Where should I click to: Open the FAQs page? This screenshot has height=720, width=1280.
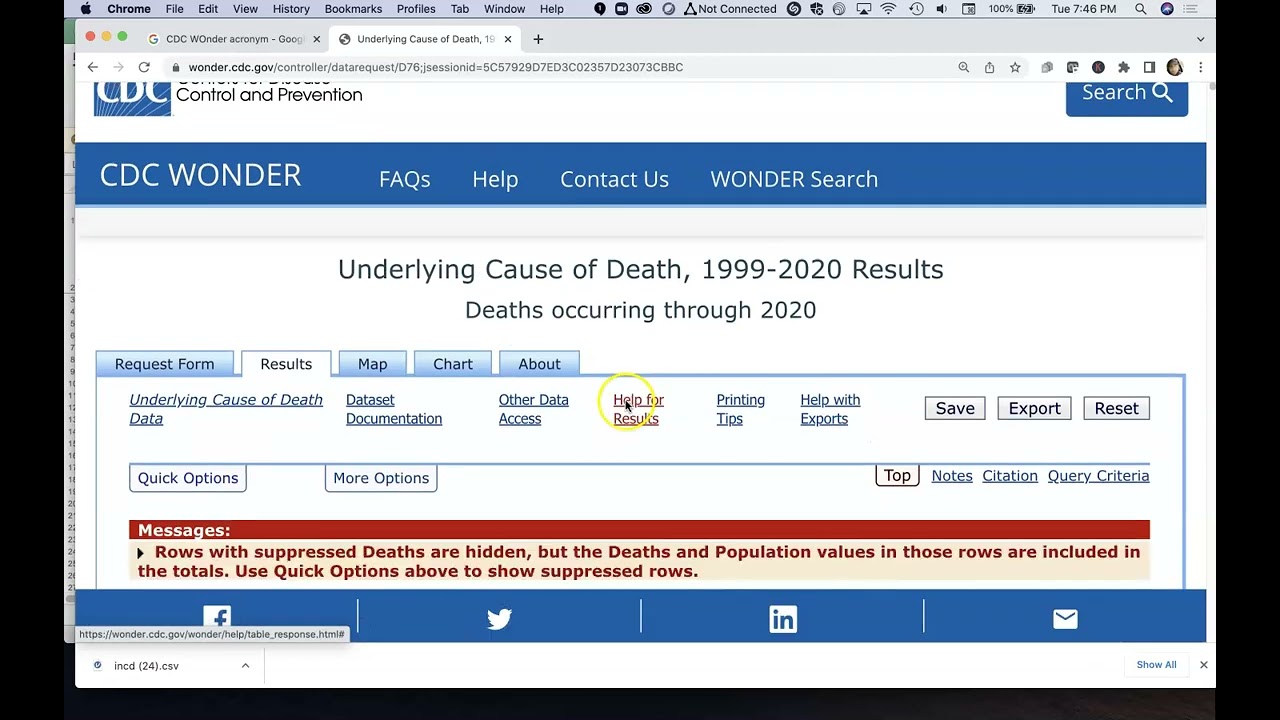(404, 179)
